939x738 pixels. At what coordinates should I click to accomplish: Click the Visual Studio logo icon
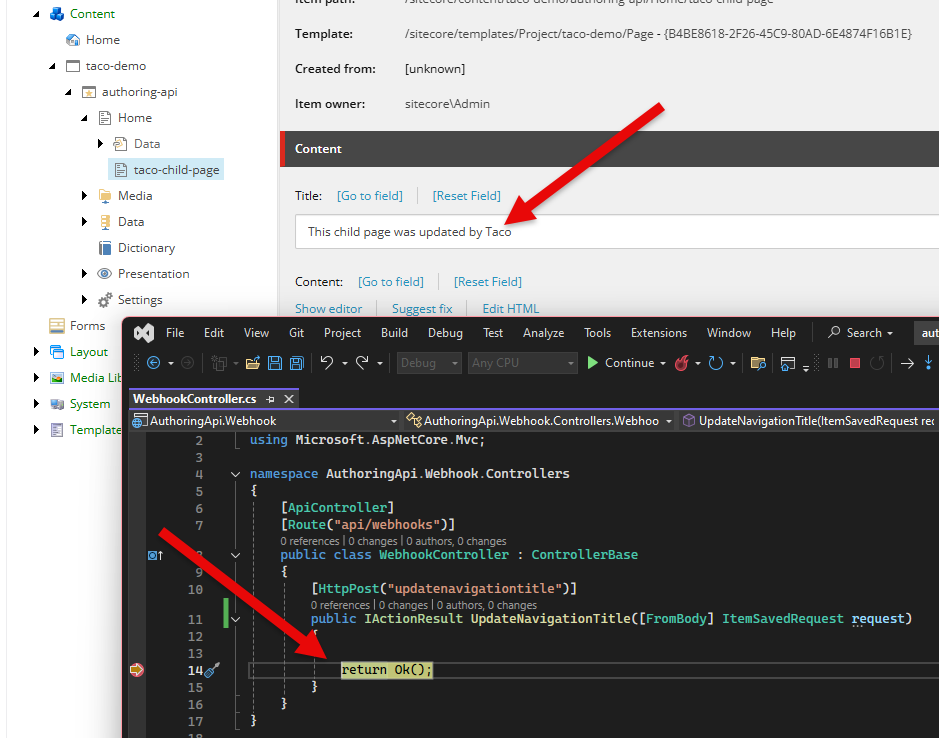click(143, 333)
